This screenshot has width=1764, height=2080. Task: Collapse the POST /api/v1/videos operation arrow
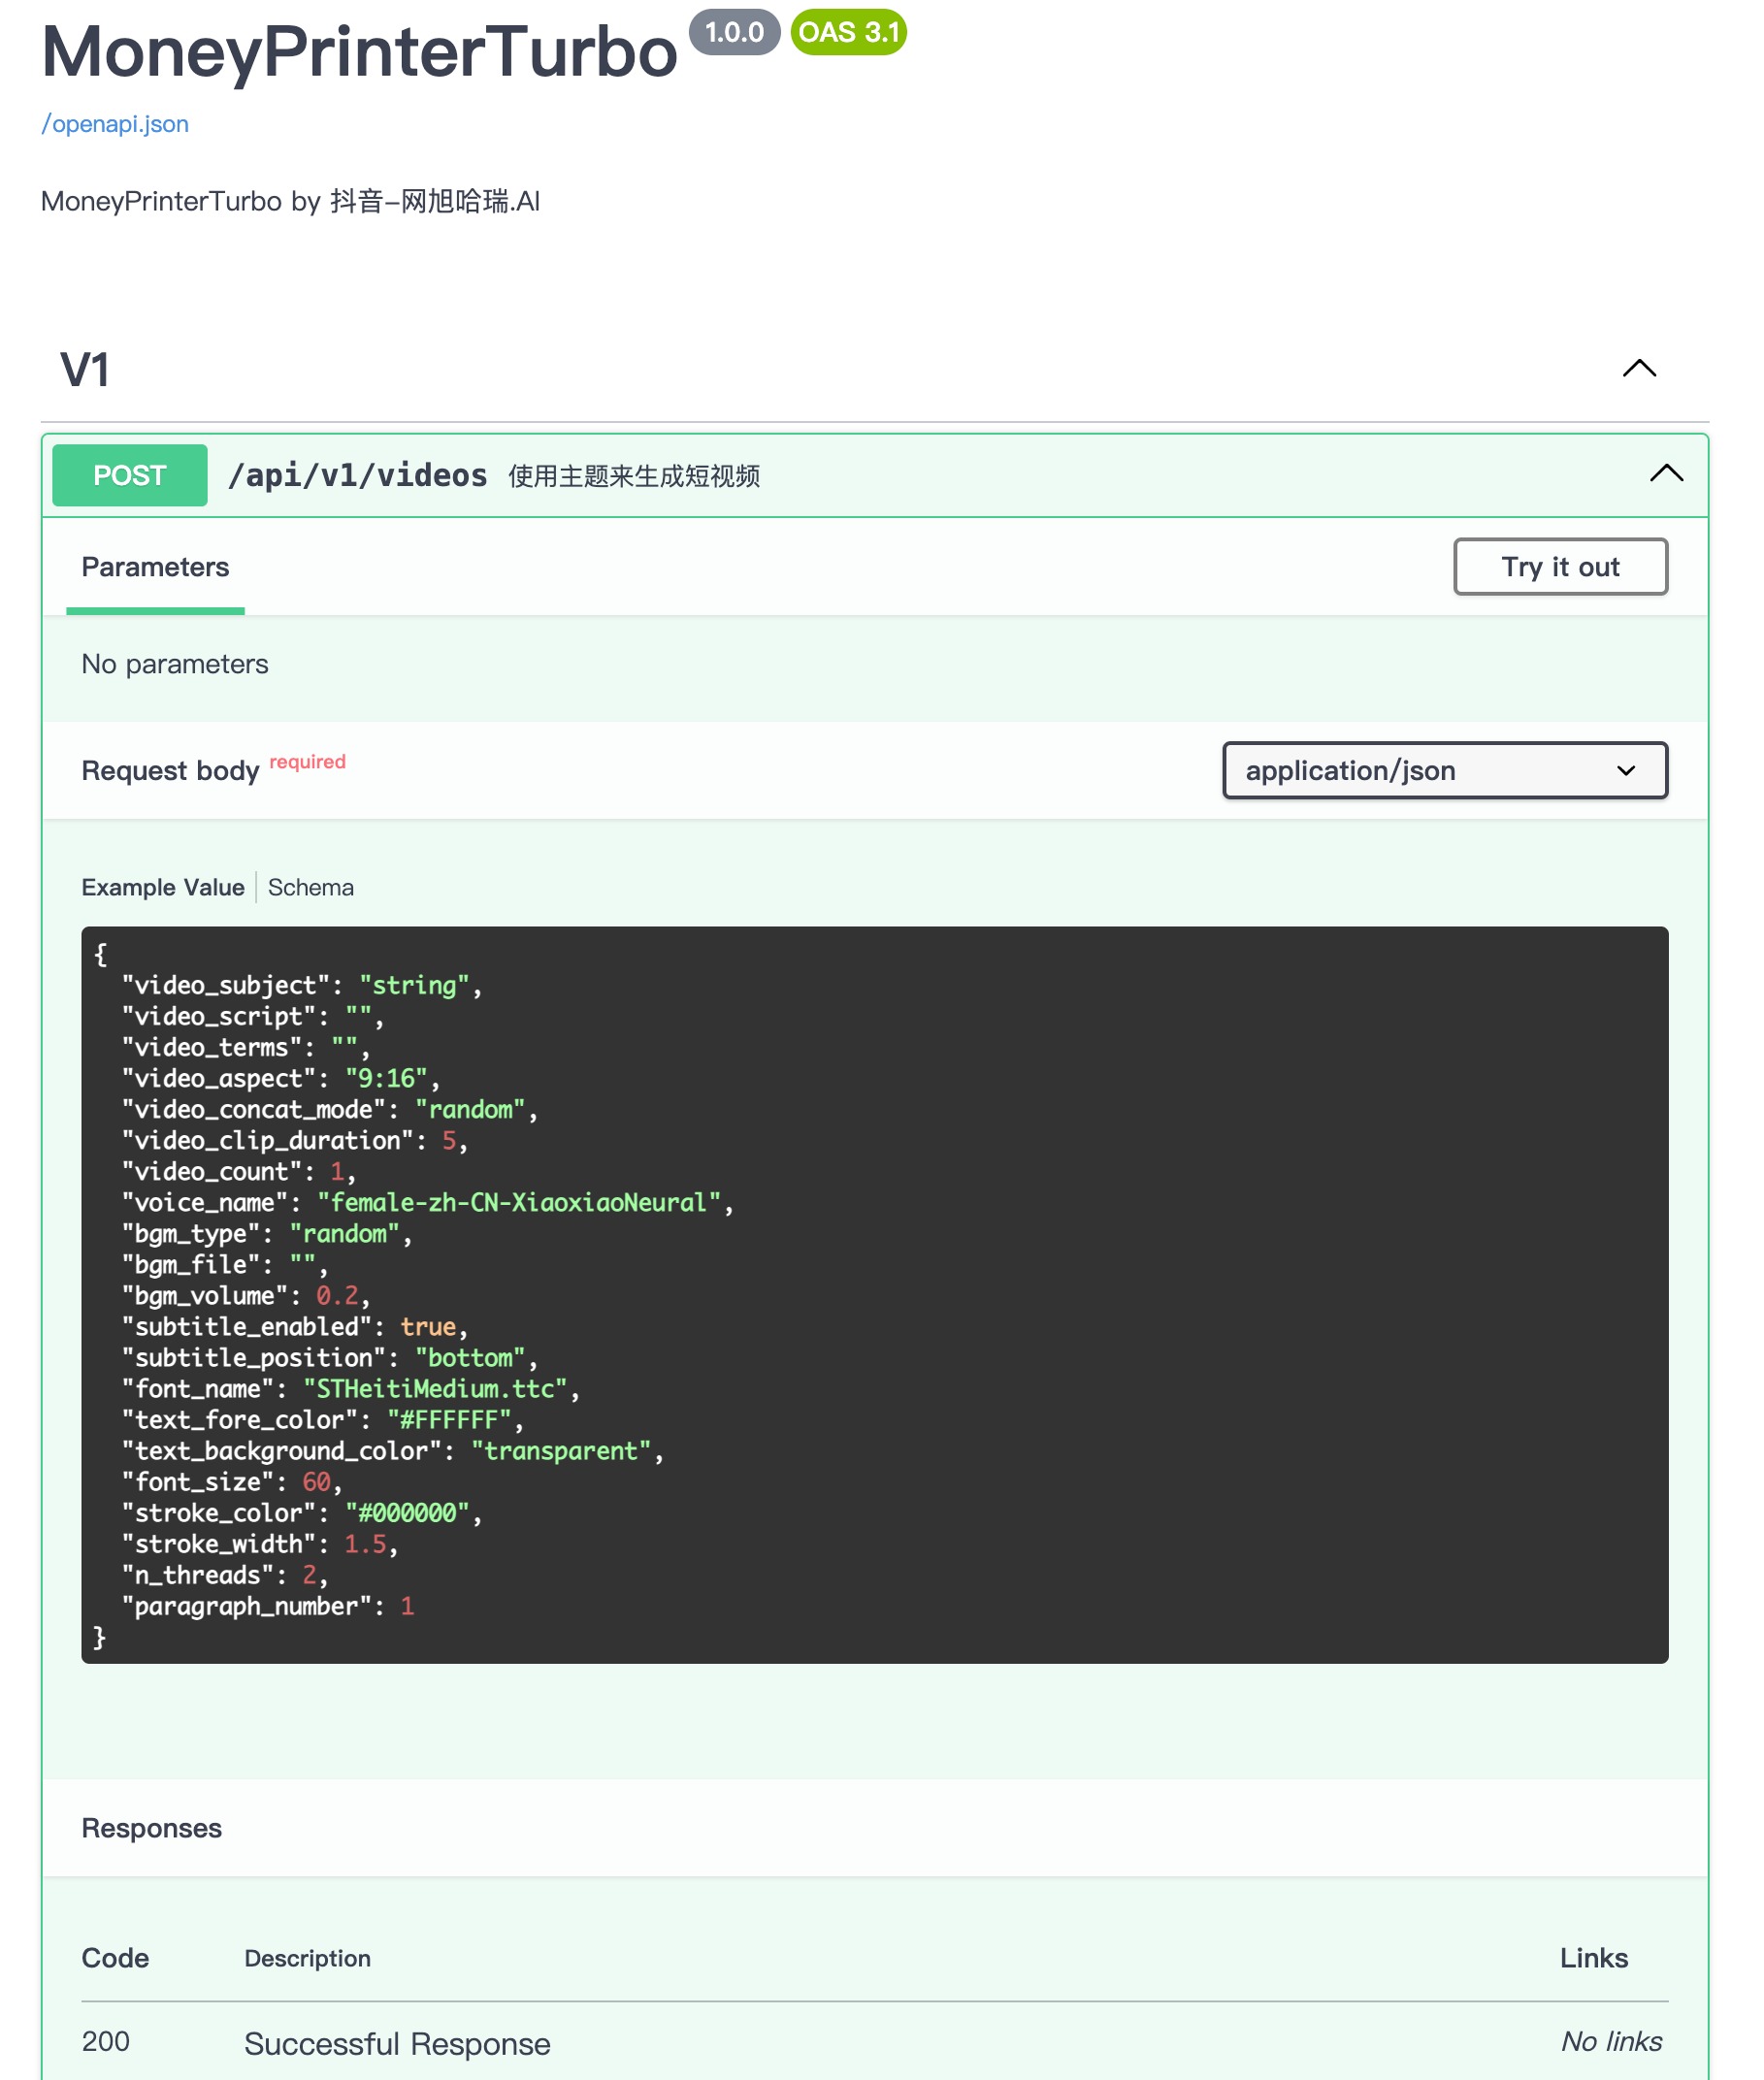coord(1665,474)
